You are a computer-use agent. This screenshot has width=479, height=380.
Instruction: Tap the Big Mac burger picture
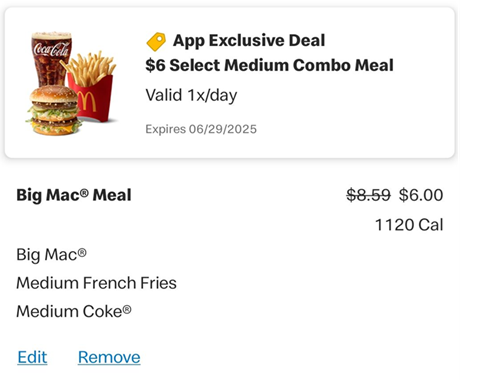[x=53, y=110]
